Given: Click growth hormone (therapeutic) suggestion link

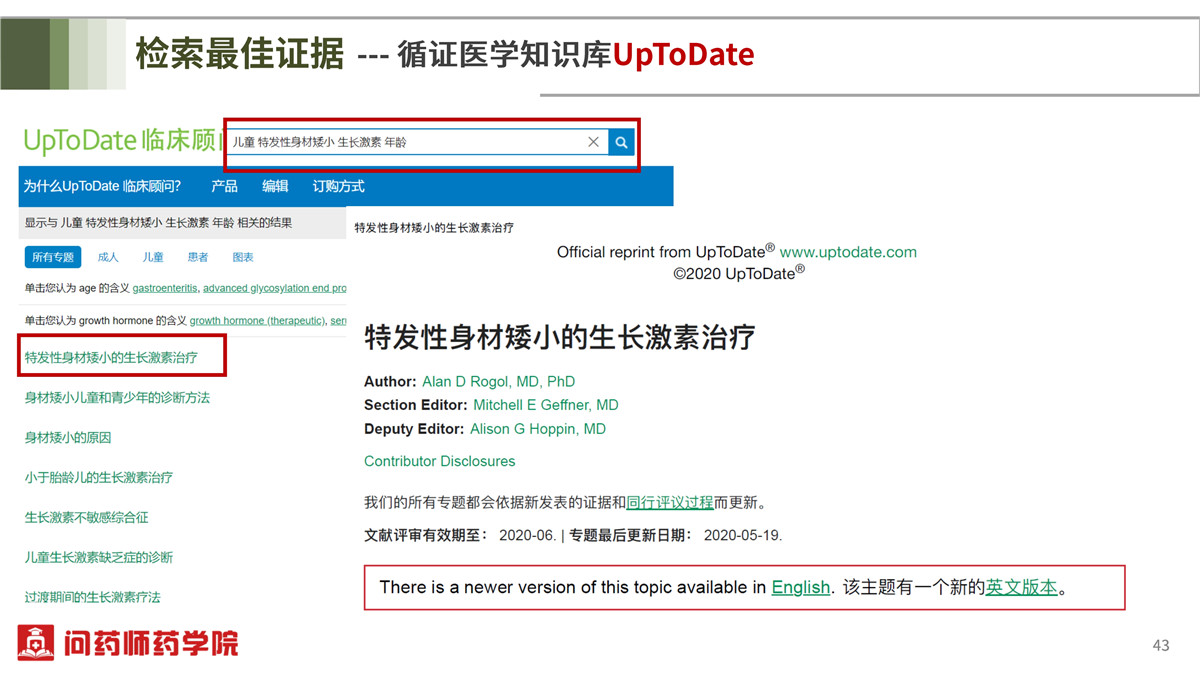Looking at the screenshot, I should tap(258, 320).
